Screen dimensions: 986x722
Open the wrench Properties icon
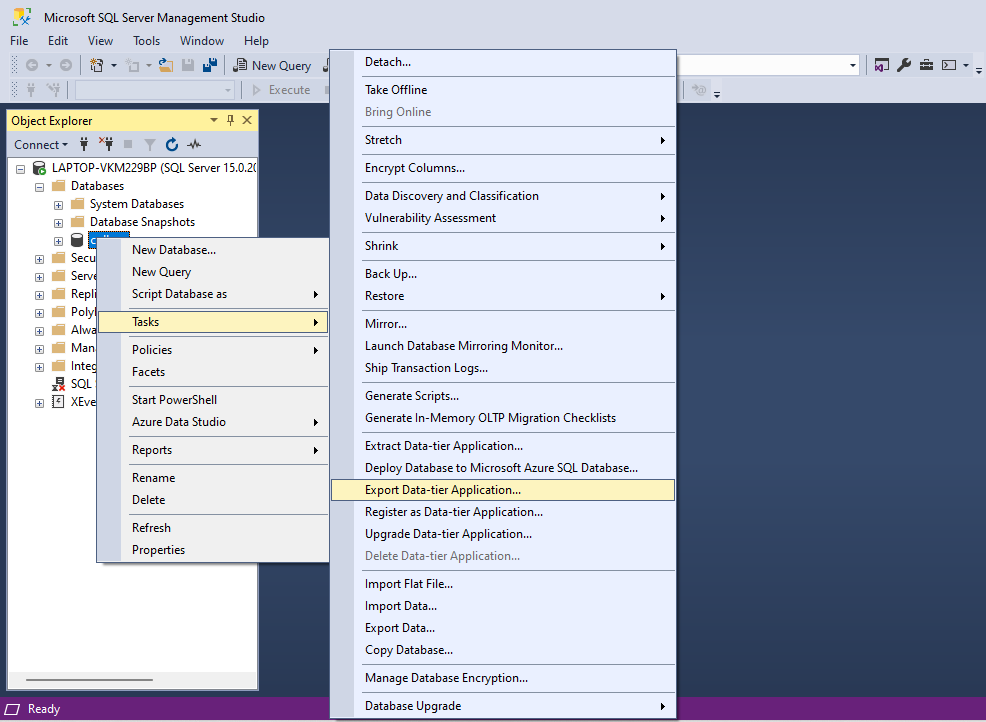[904, 65]
